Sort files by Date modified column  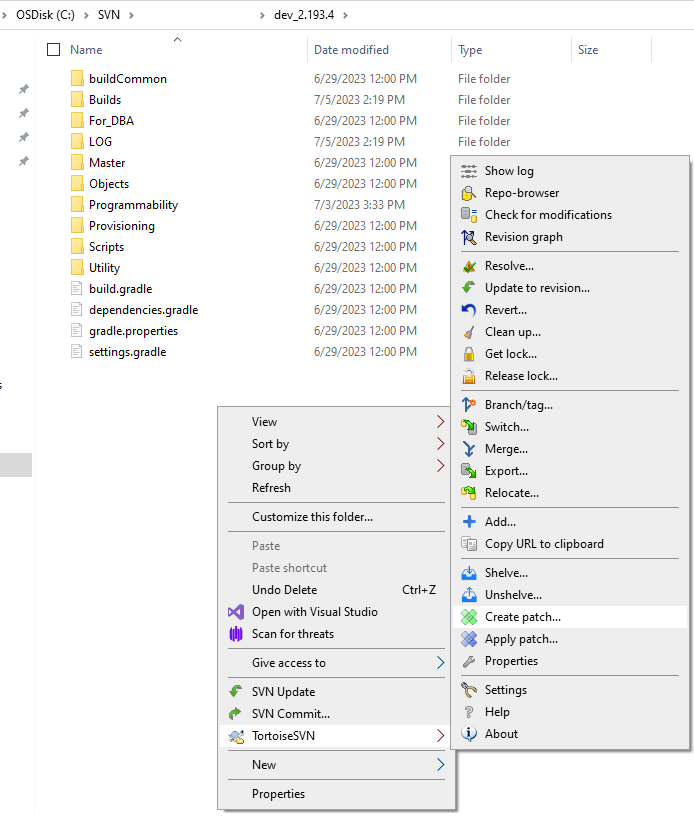coord(351,50)
